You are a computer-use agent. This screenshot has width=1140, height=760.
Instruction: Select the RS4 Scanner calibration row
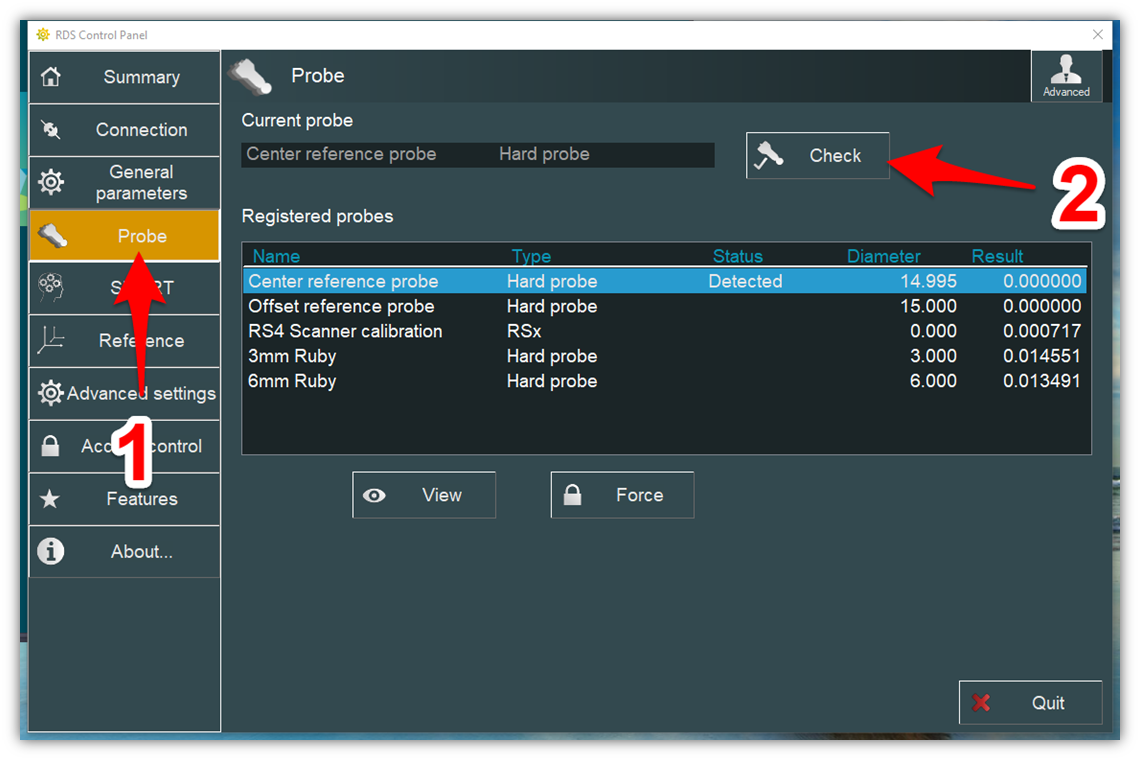pyautogui.click(x=345, y=331)
